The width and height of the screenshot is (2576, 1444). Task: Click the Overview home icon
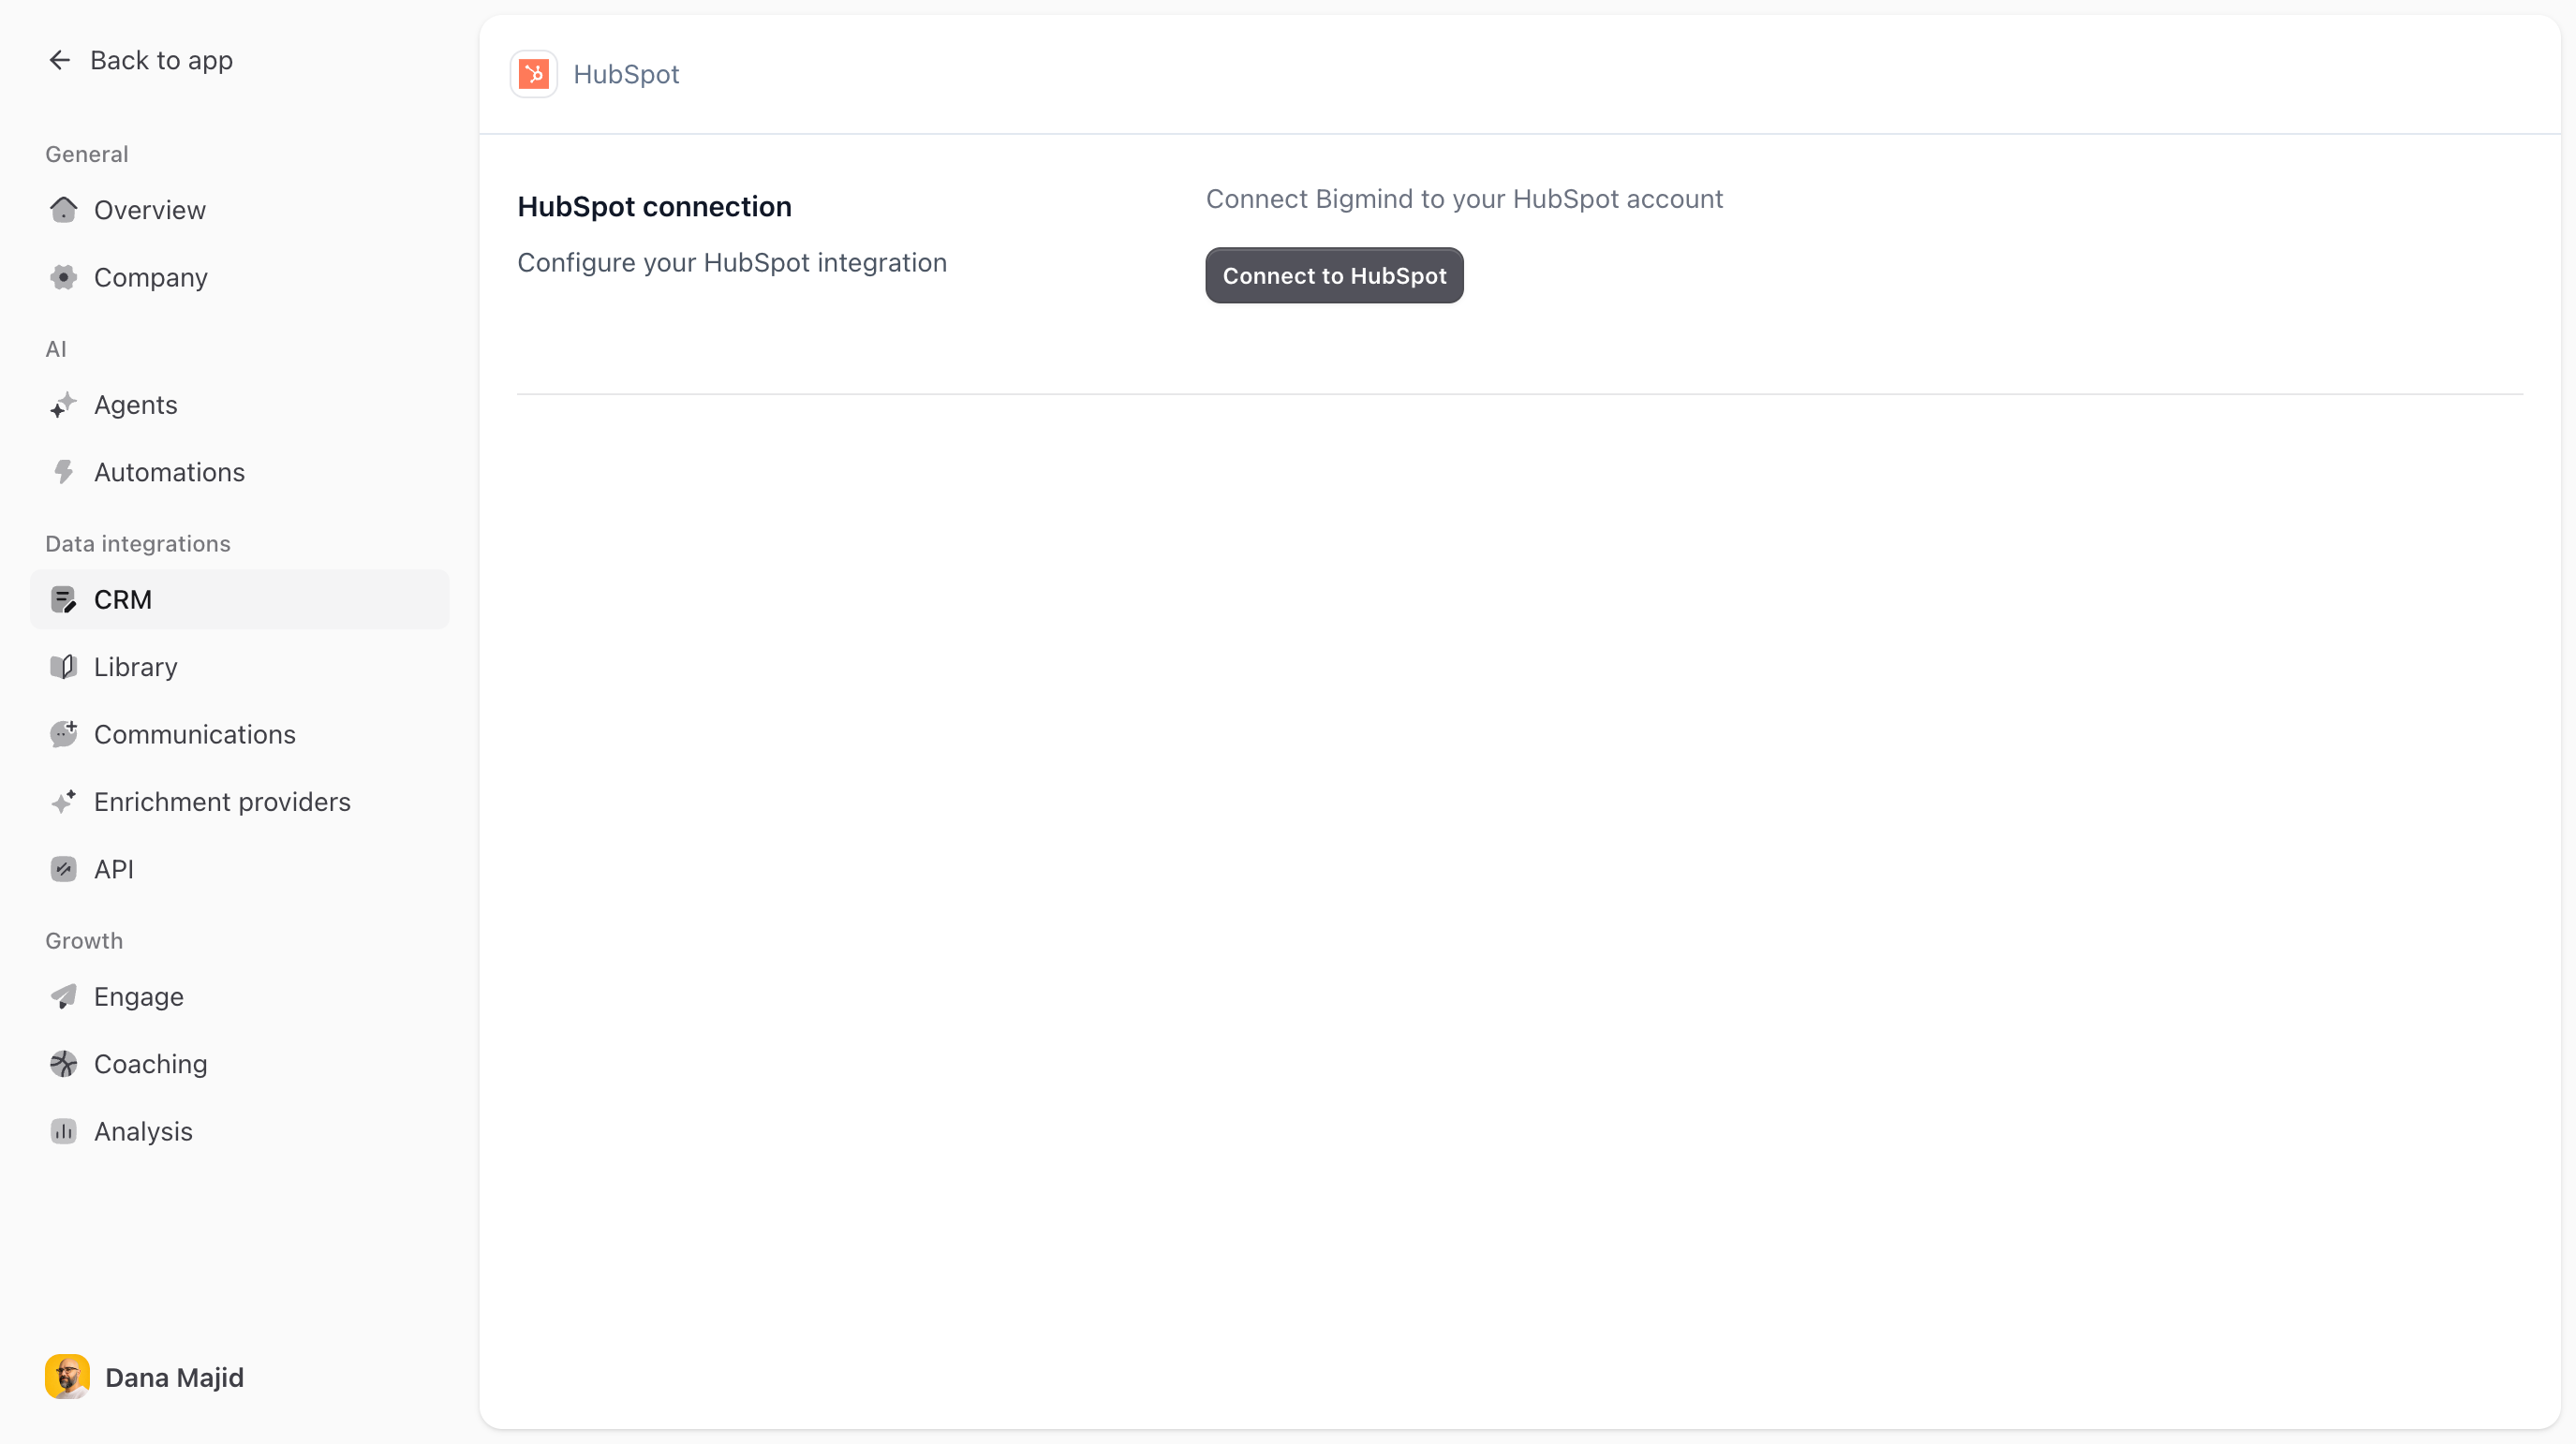point(63,209)
